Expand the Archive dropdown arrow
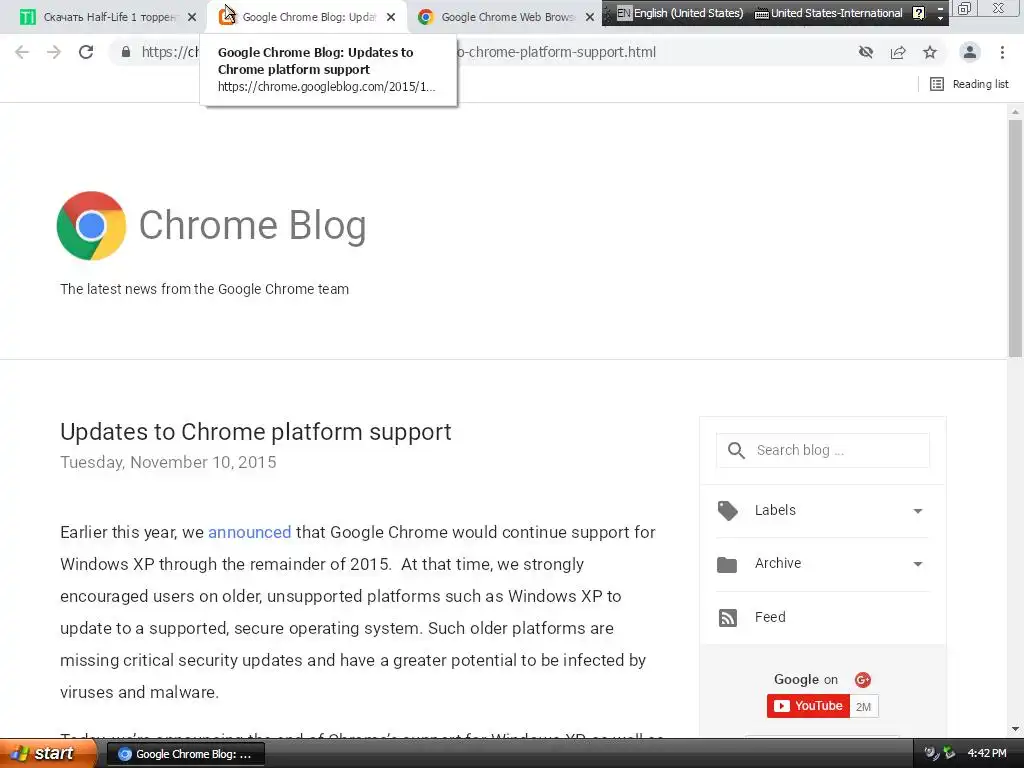 [918, 564]
